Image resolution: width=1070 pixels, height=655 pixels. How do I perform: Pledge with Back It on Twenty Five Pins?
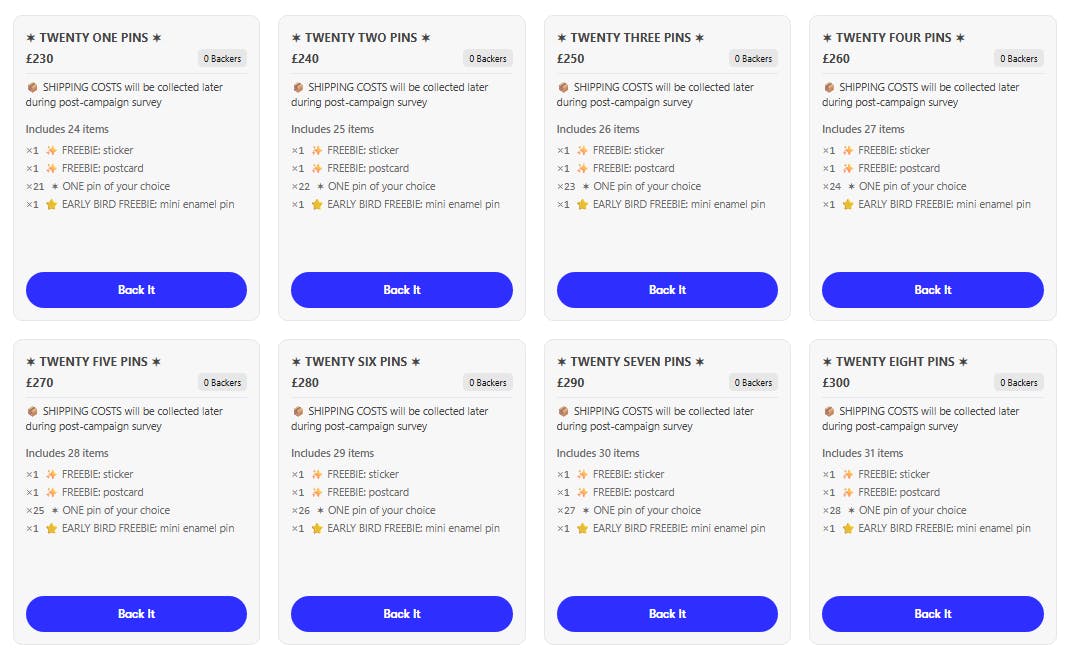click(136, 614)
